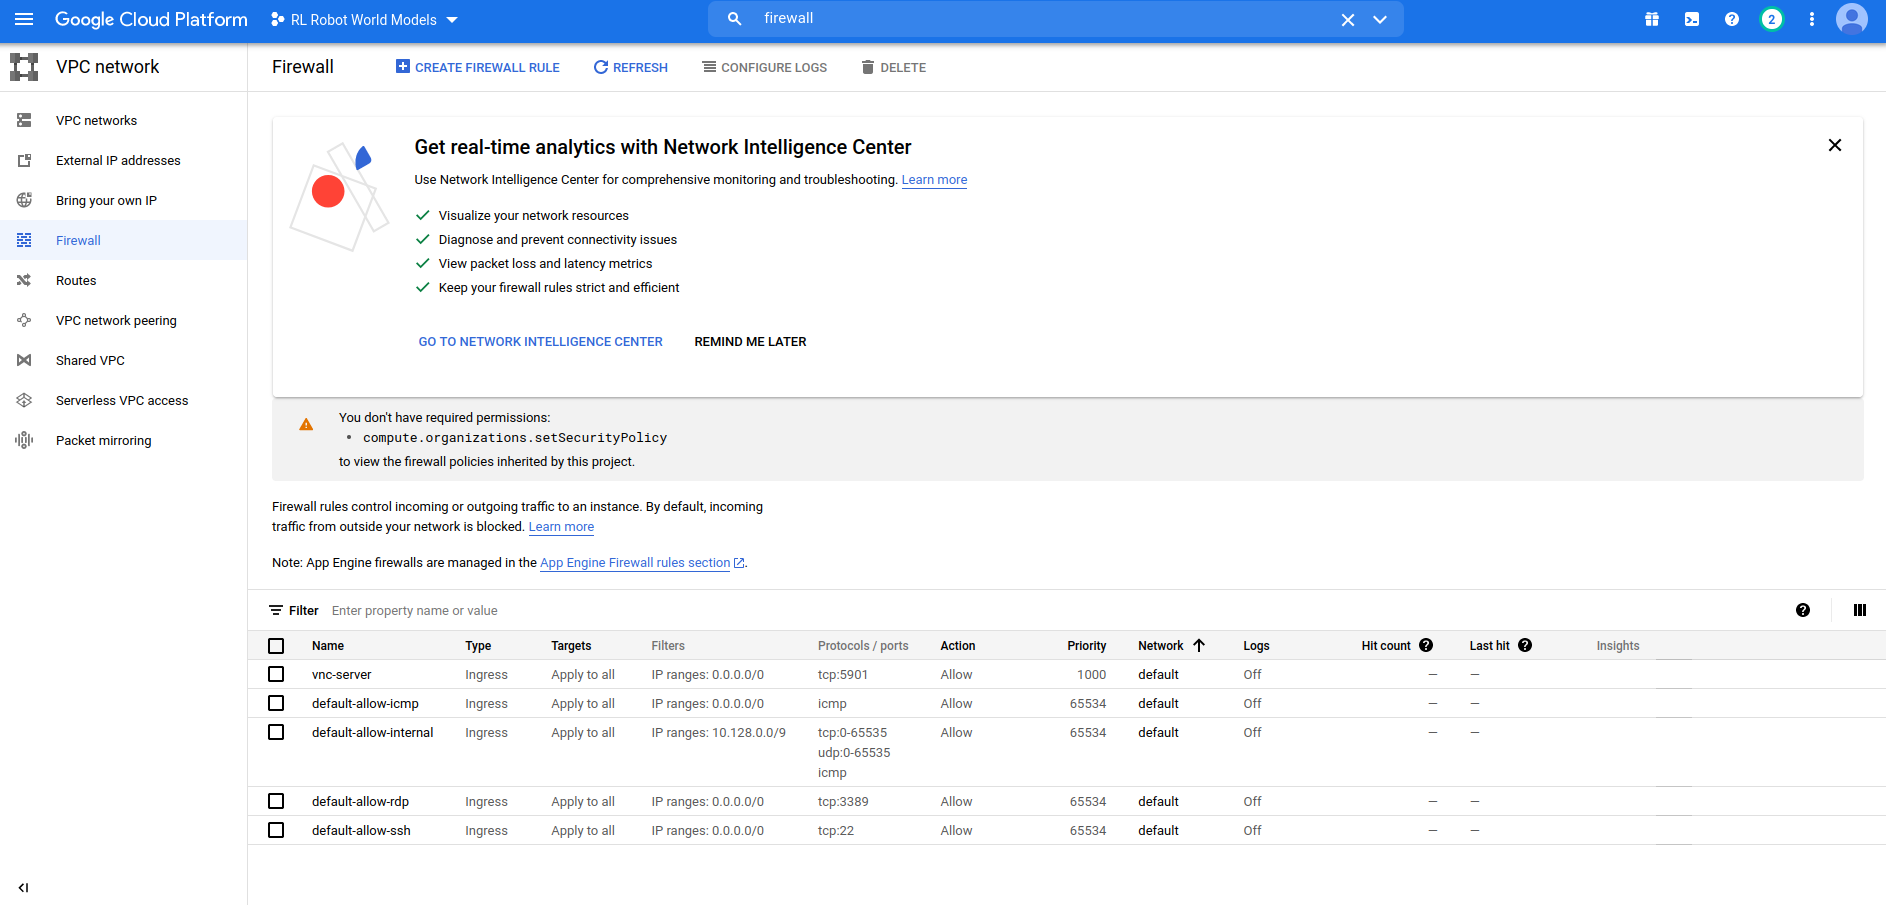Sort by the Name column header
The image size is (1886, 905).
point(328,646)
